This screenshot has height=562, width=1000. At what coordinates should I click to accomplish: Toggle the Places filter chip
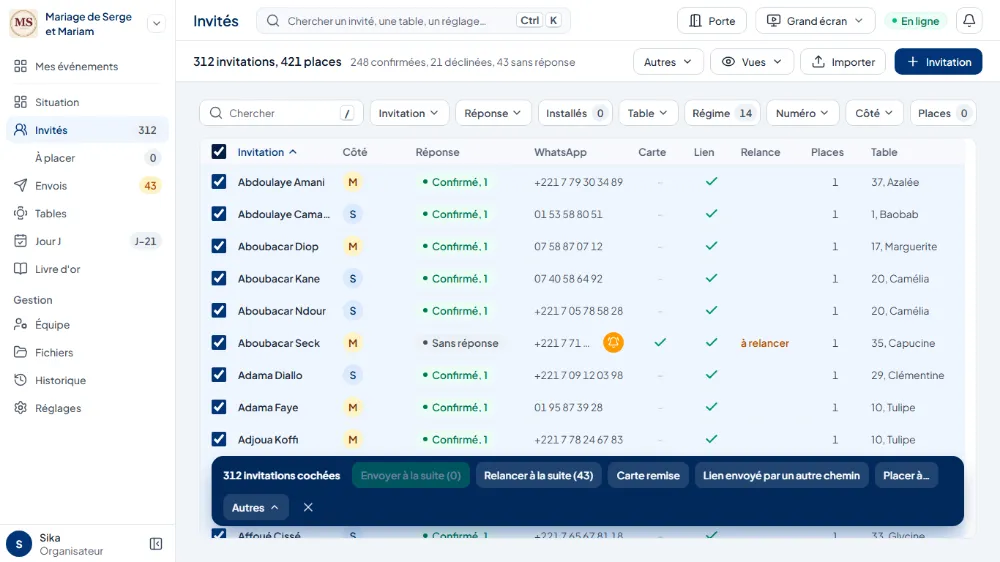click(x=943, y=113)
